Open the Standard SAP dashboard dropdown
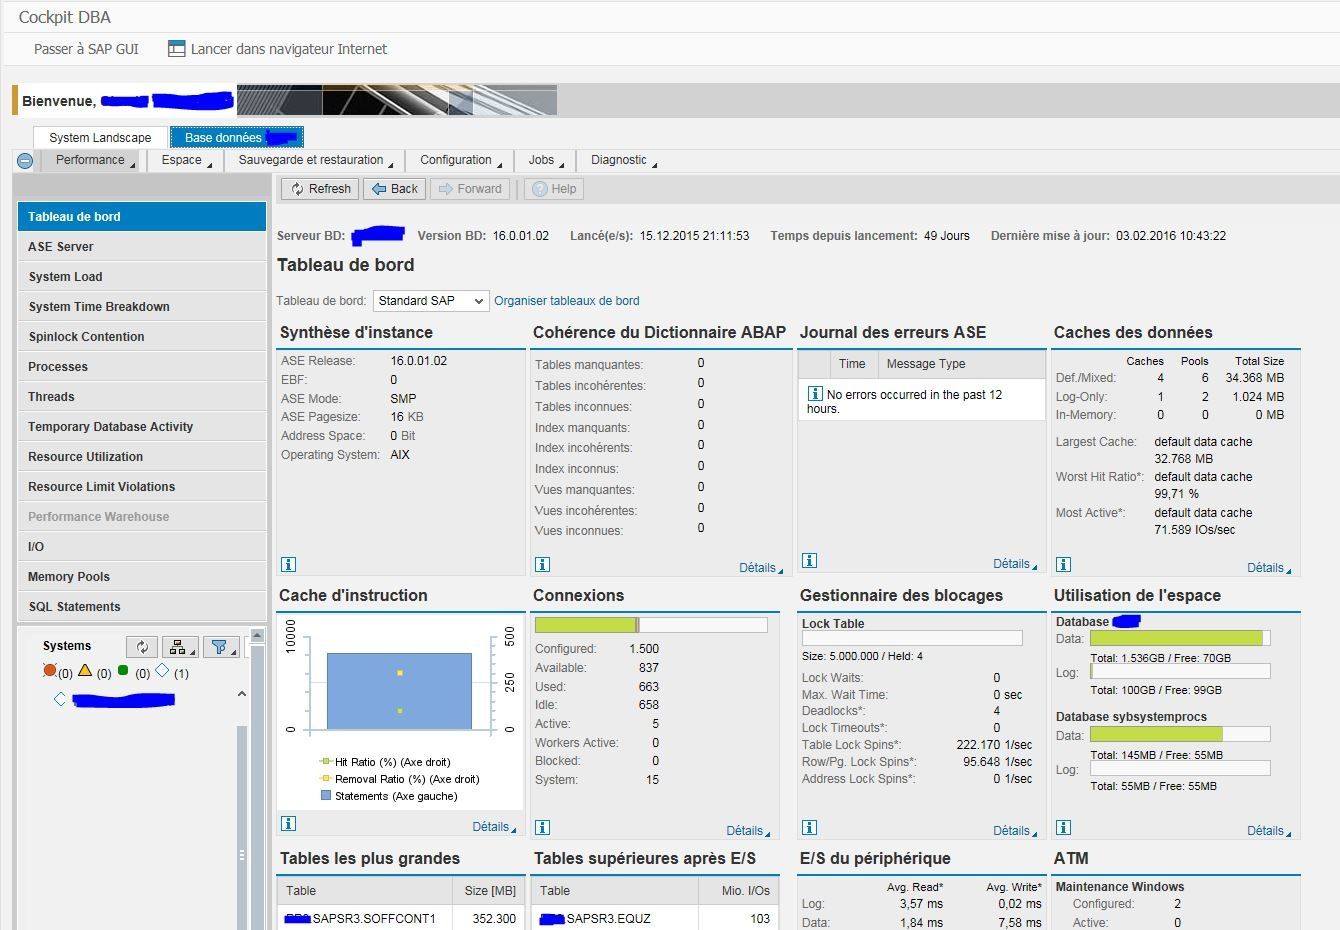The width and height of the screenshot is (1340, 930). (430, 300)
